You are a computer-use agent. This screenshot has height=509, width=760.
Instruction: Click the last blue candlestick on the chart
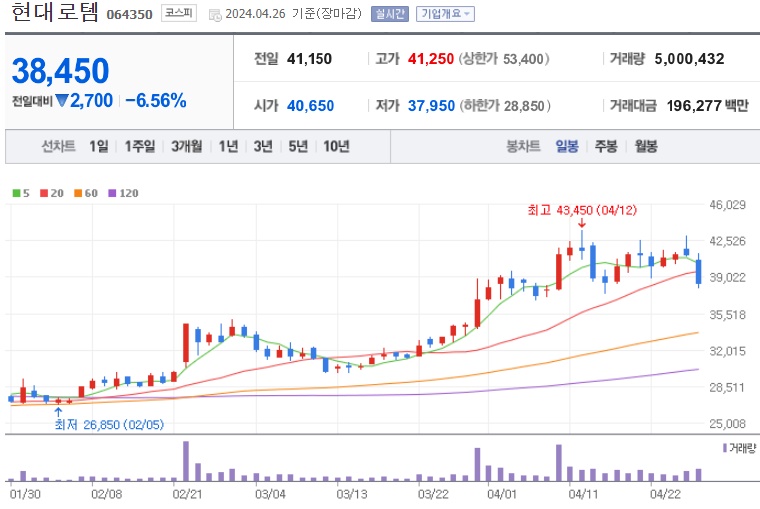(x=698, y=271)
